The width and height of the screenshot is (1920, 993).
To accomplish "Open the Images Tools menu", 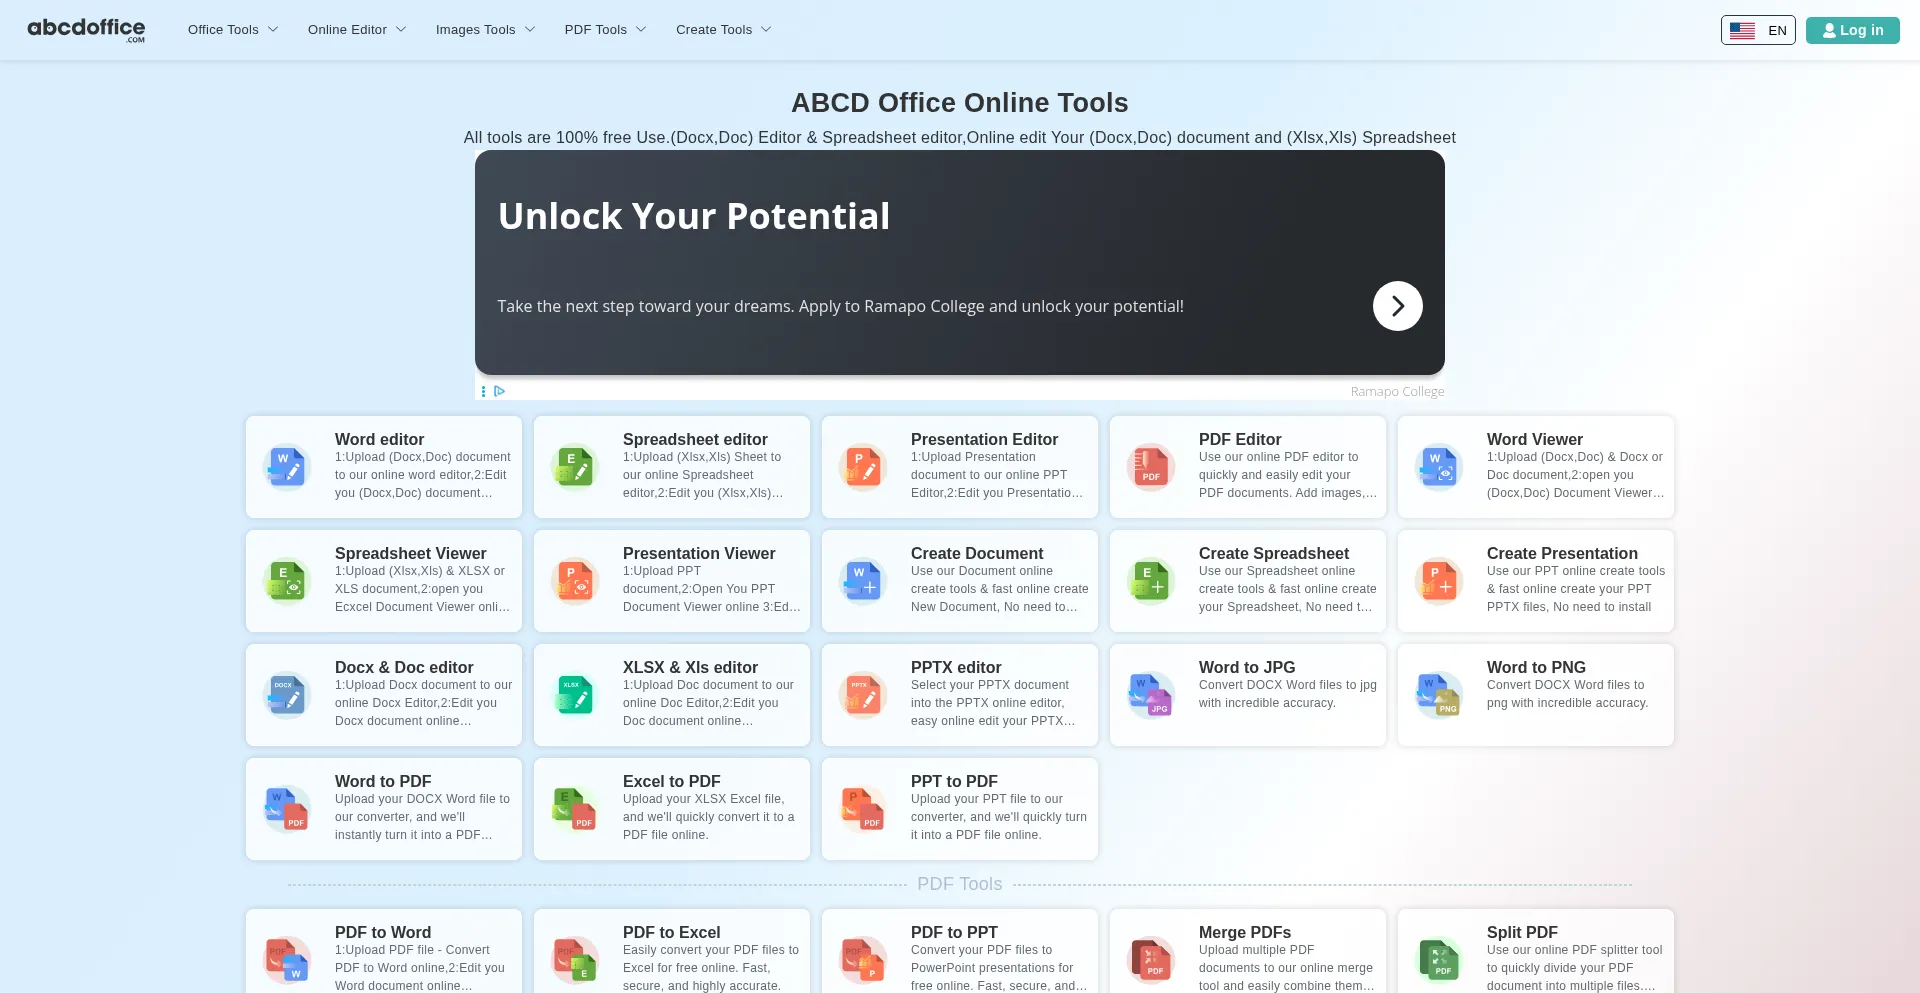I will point(485,30).
